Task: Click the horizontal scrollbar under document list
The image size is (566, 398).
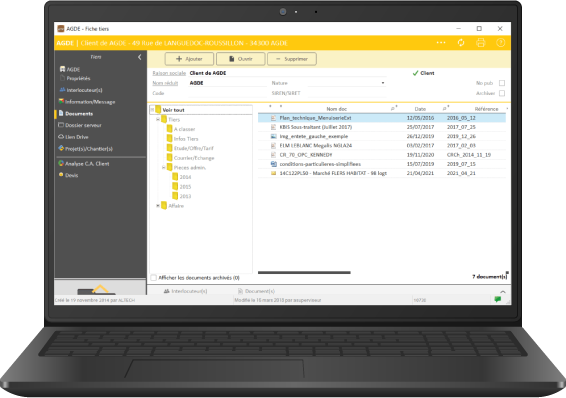Action: [304, 272]
